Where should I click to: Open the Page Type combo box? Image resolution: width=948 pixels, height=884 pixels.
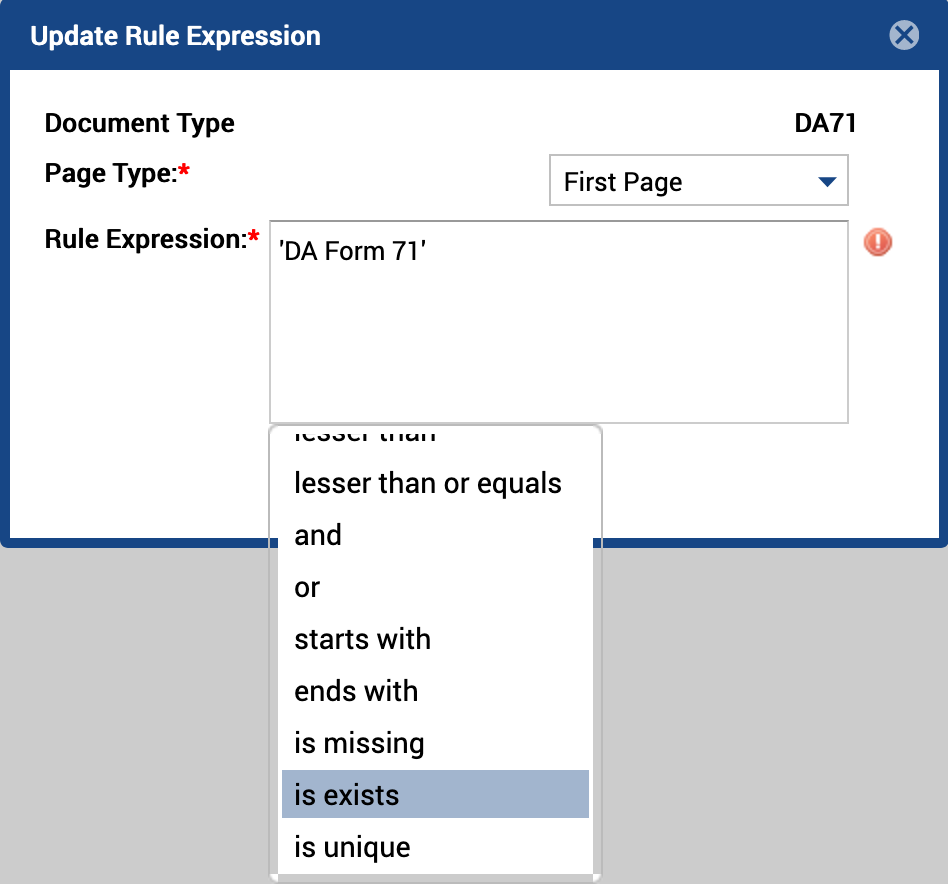point(698,180)
